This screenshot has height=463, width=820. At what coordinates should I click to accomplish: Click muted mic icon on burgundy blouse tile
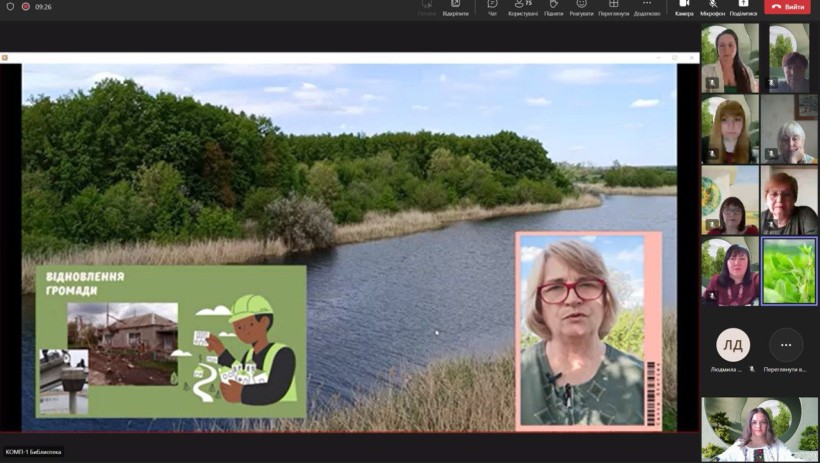pyautogui.click(x=712, y=295)
